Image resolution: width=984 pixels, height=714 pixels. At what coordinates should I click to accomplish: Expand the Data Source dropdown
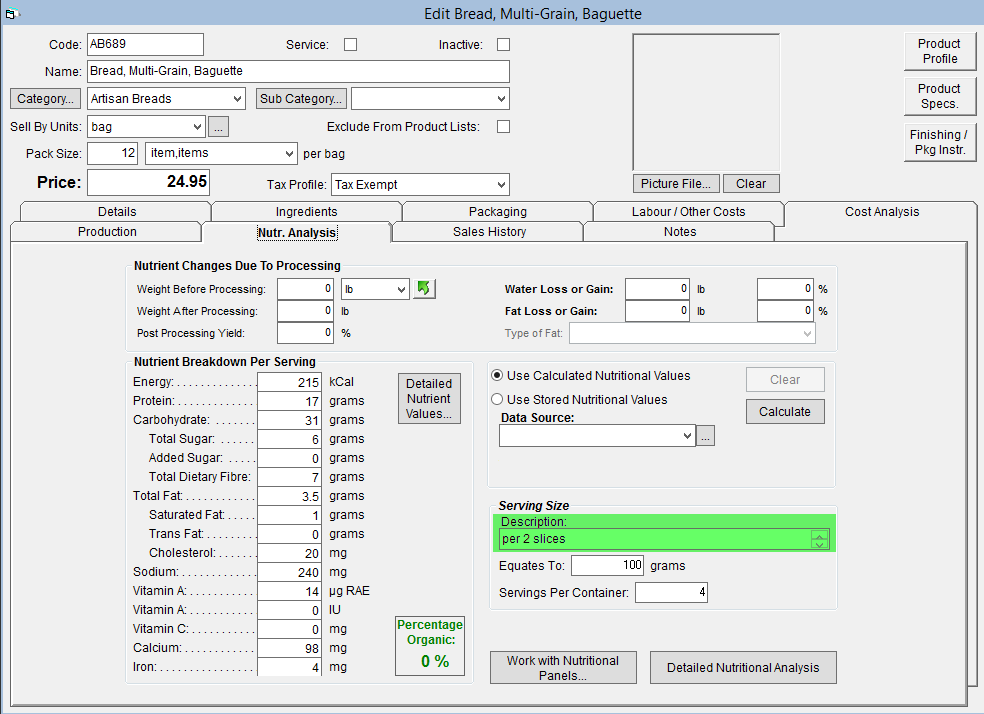(x=687, y=435)
